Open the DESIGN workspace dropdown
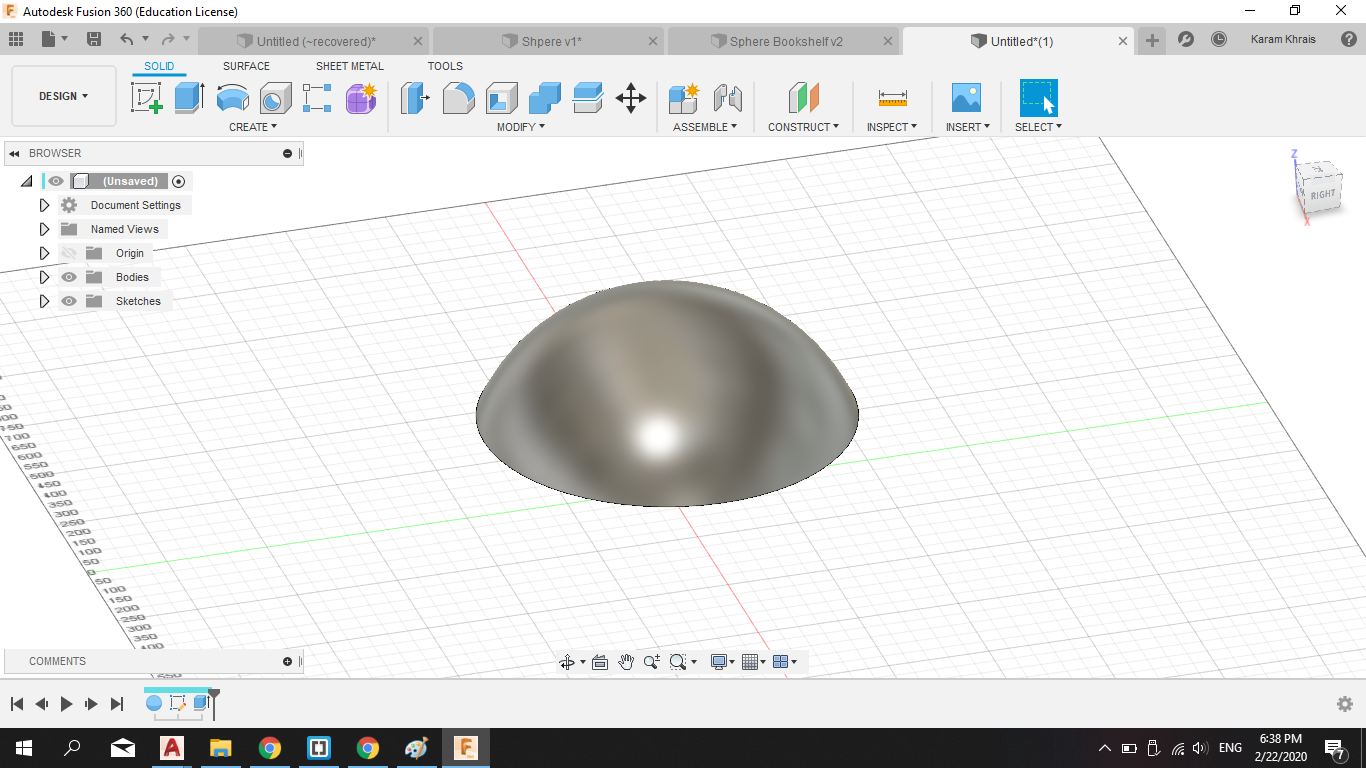1366x768 pixels. click(64, 96)
